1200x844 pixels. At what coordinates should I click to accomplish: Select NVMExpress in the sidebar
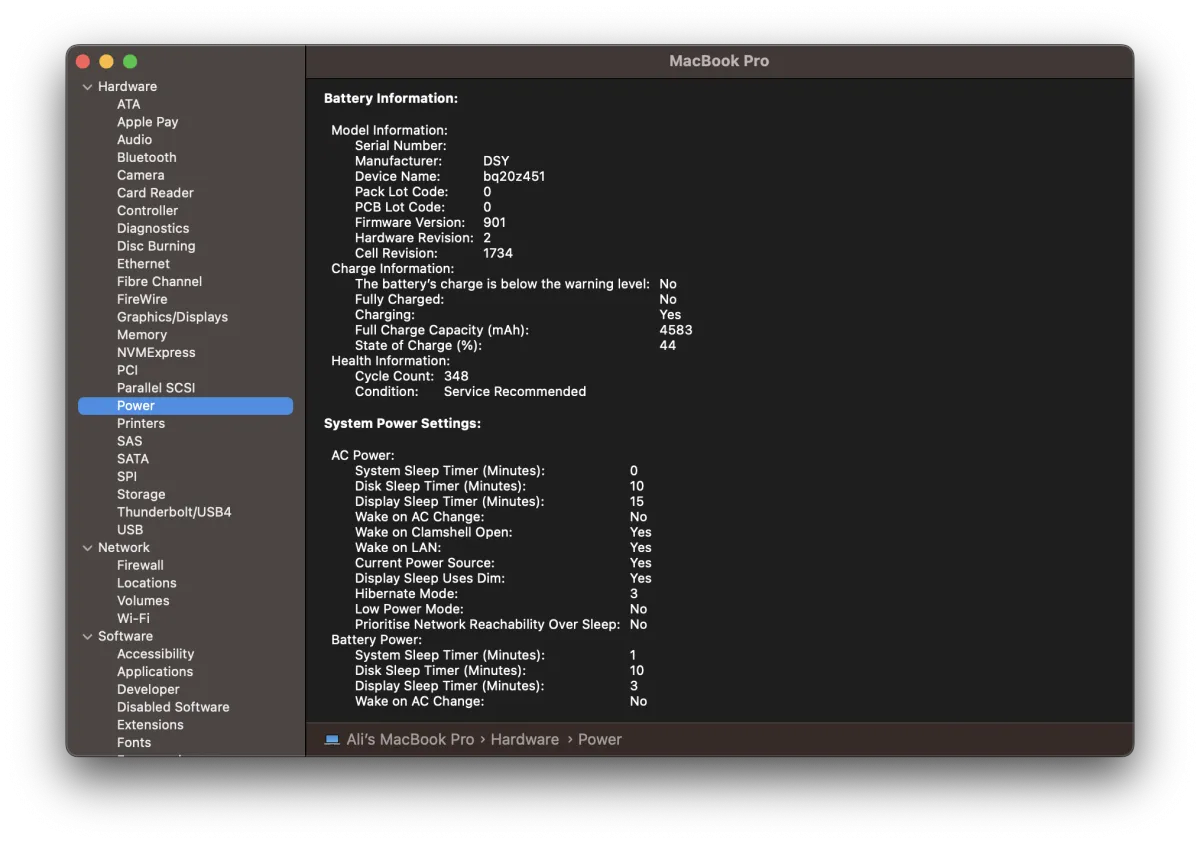tap(156, 353)
